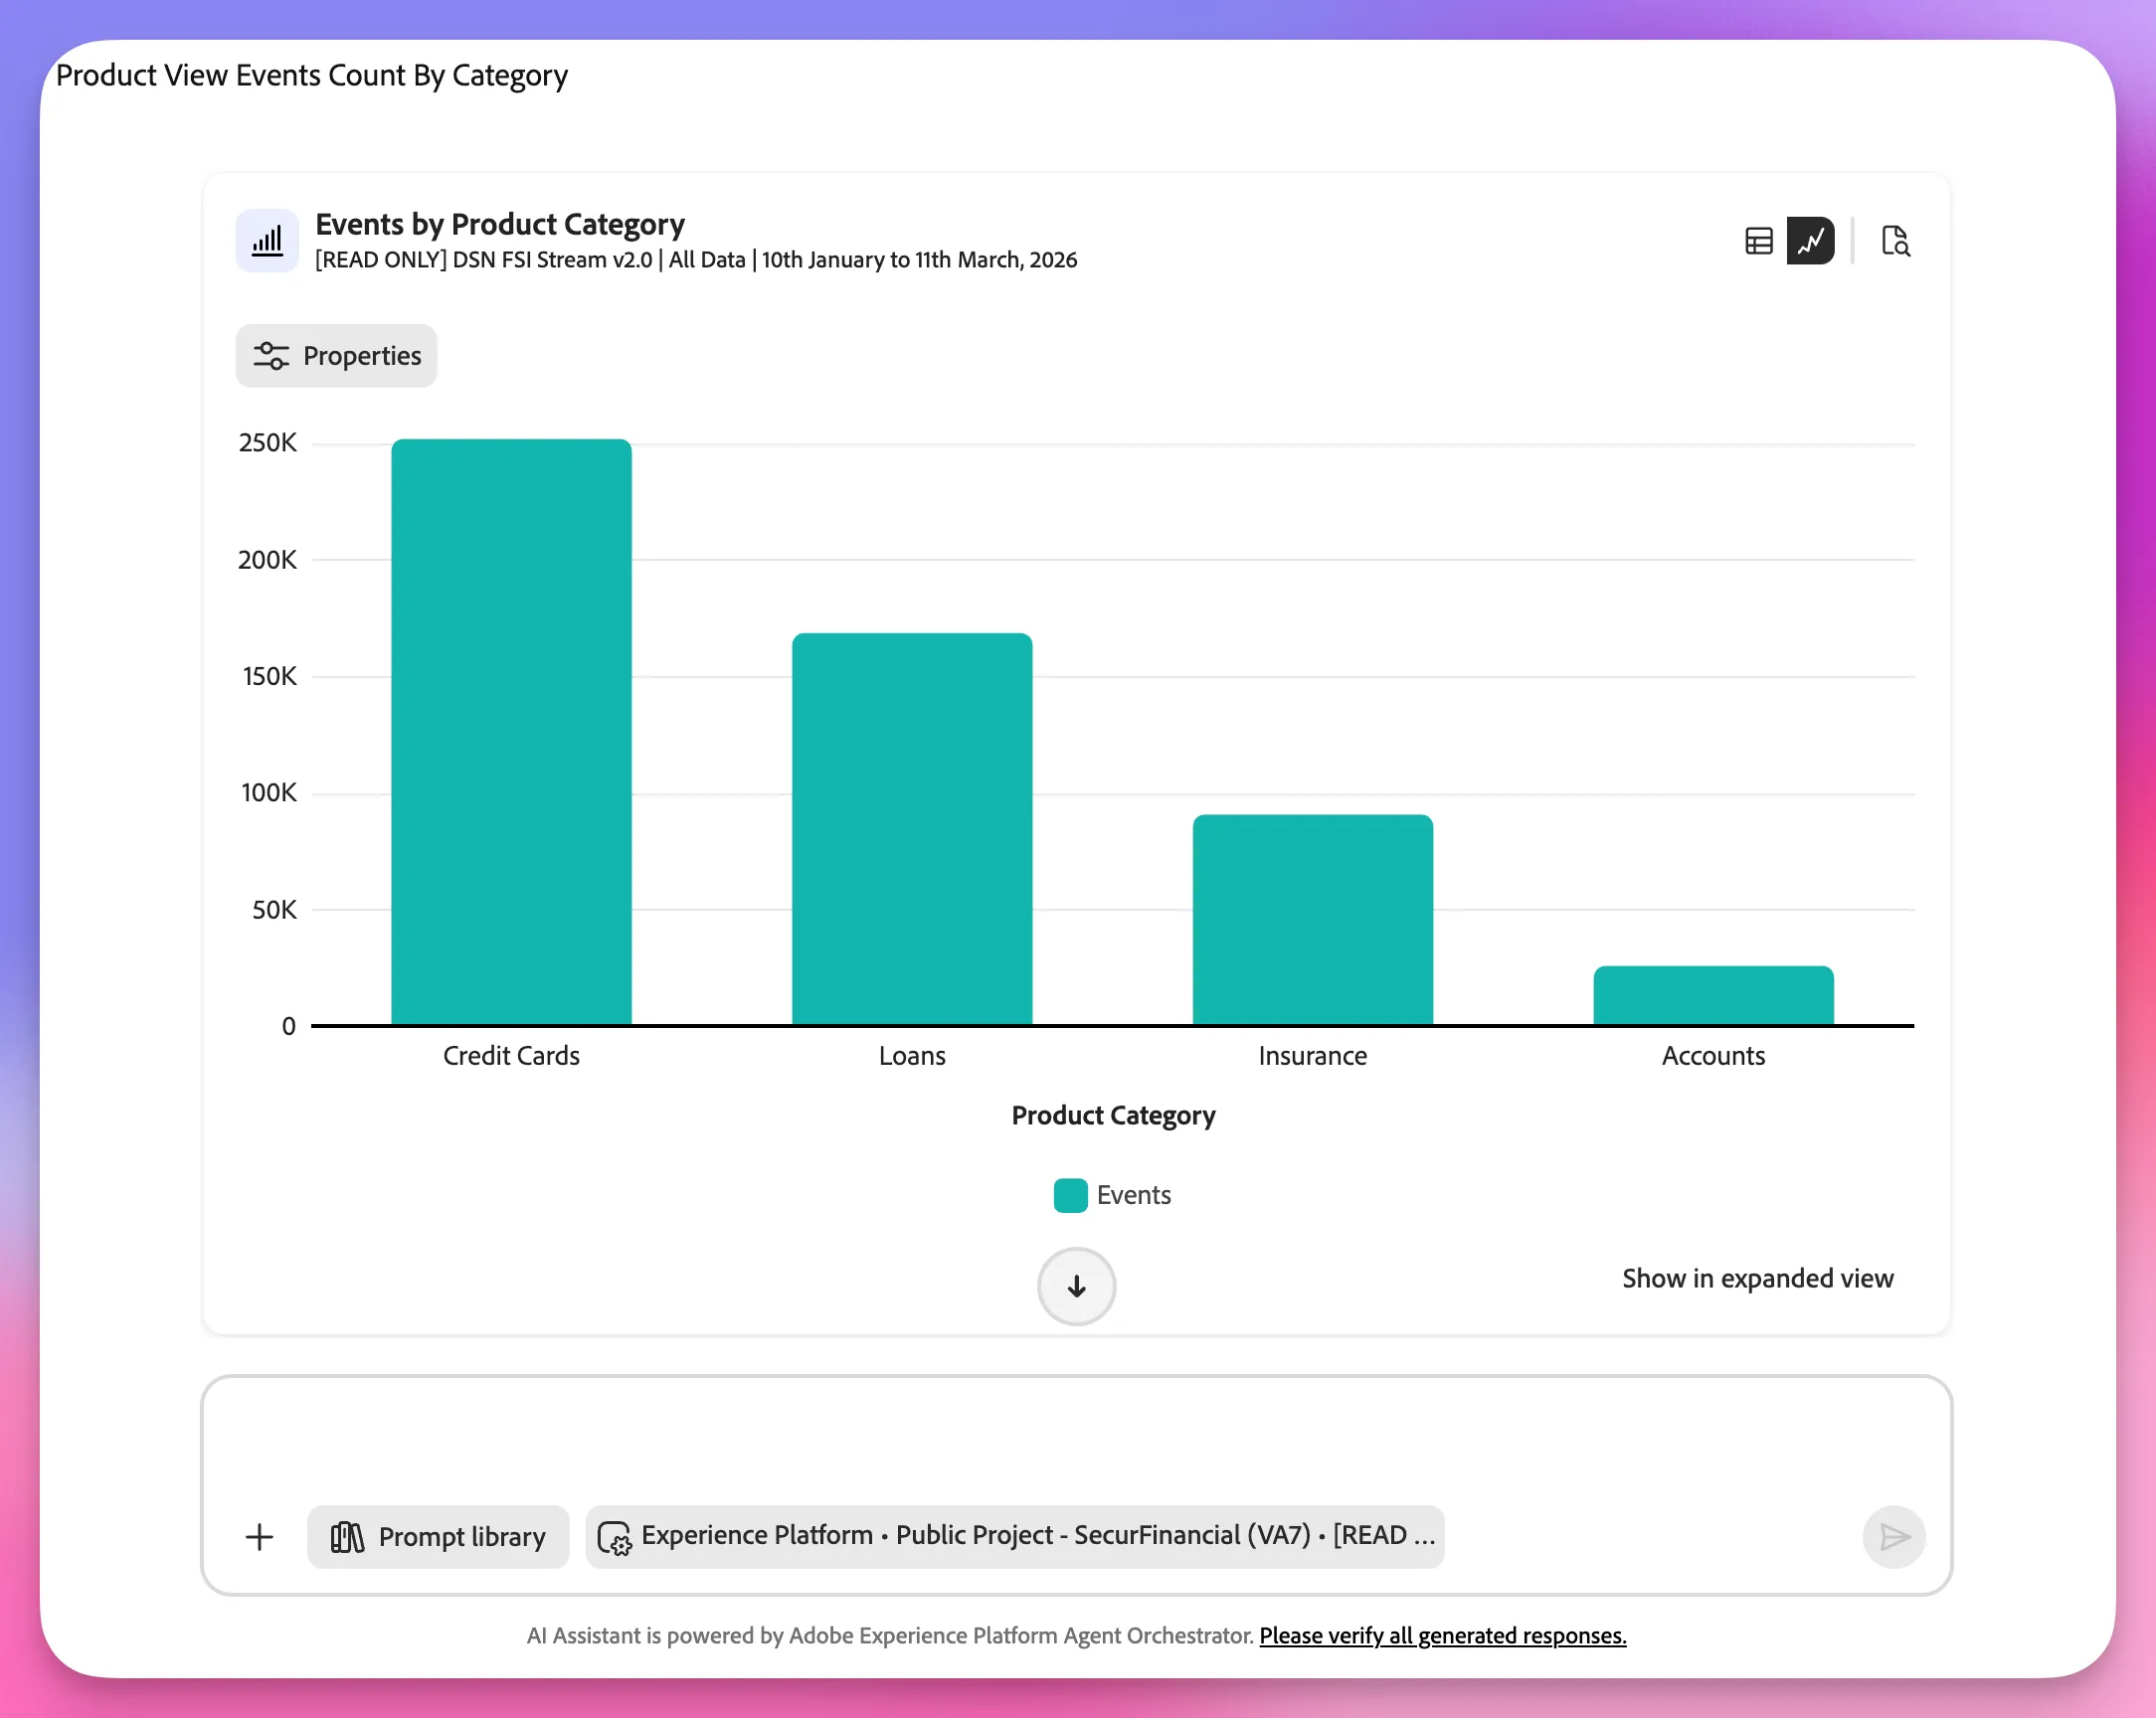
Task: Click the plus icon to add attachment
Action: [259, 1537]
